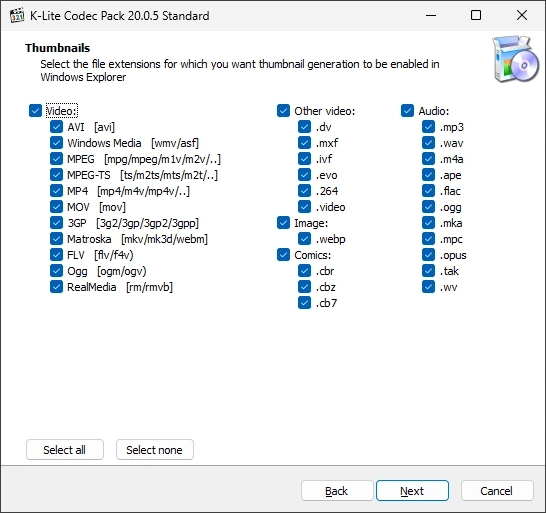Uncheck the FLV [flv/f4v] checkbox
Viewport: 546px width, 513px height.
[56, 255]
